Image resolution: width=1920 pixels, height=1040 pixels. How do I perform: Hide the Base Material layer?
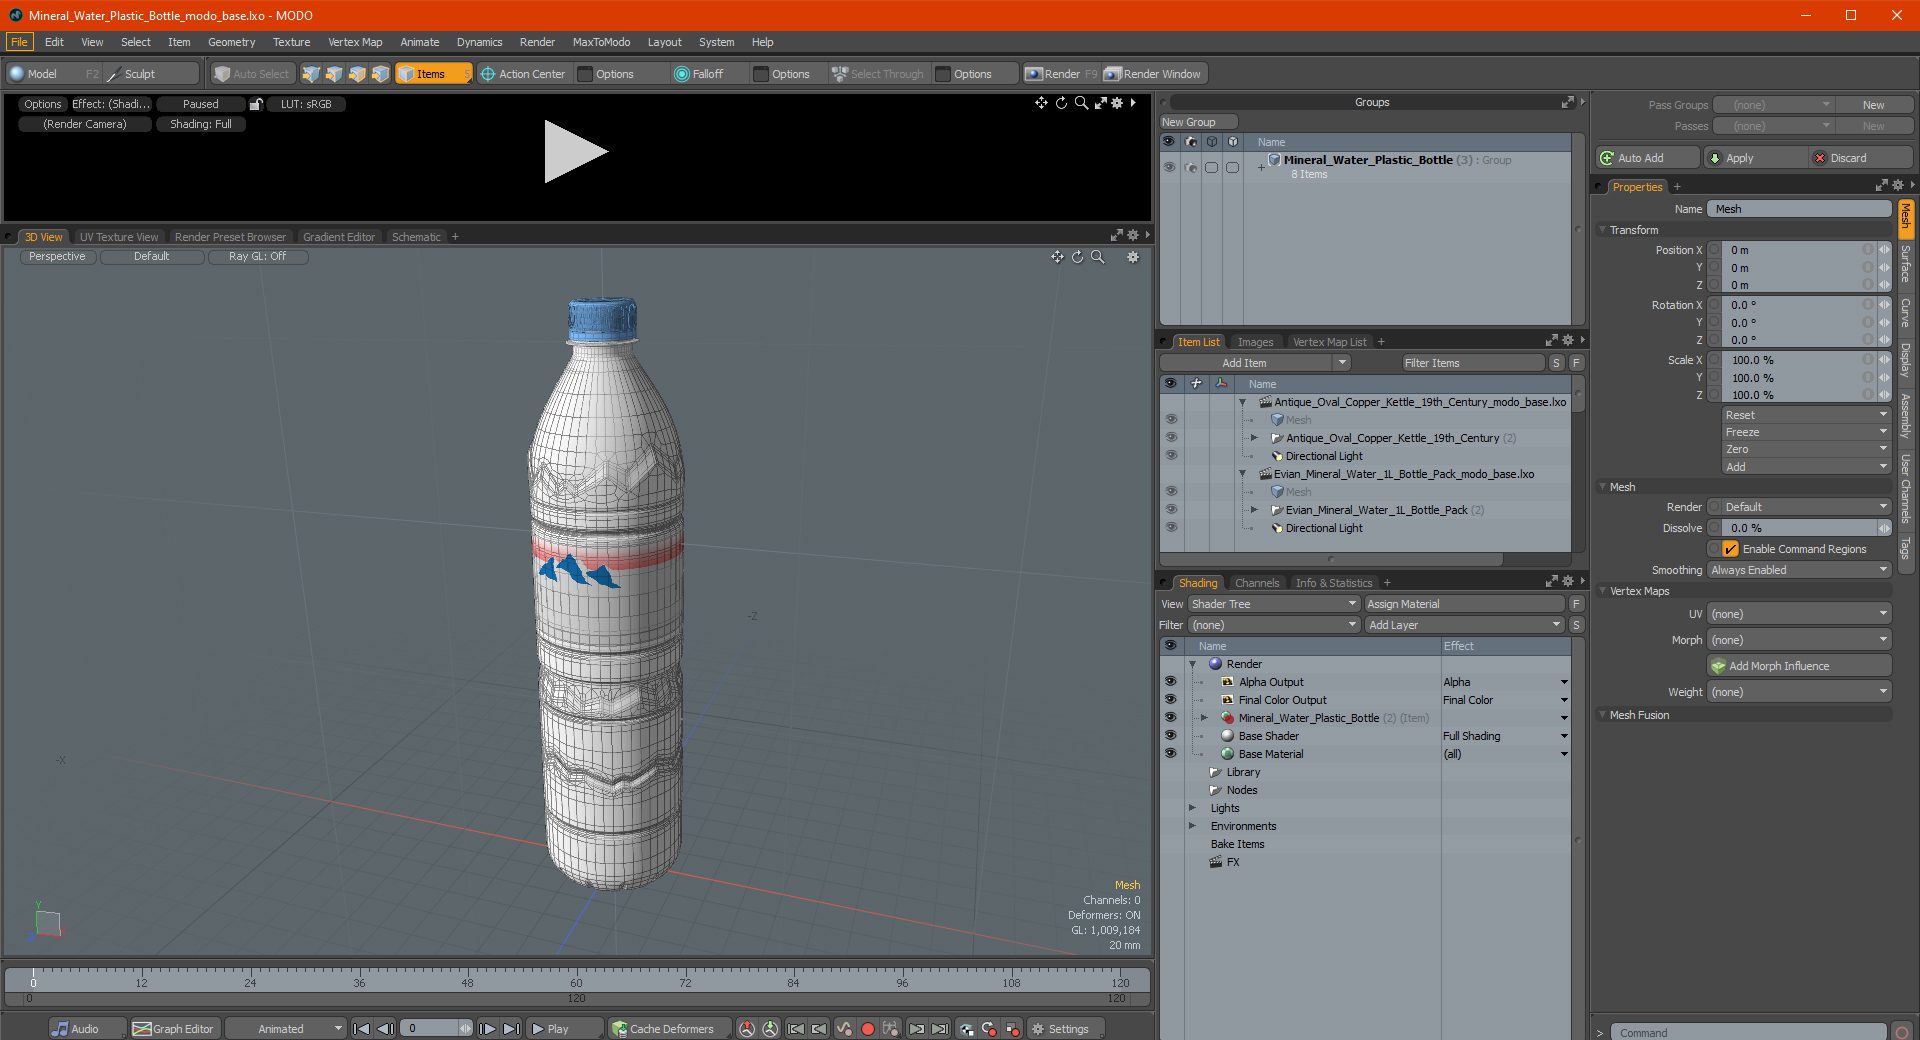tap(1170, 754)
